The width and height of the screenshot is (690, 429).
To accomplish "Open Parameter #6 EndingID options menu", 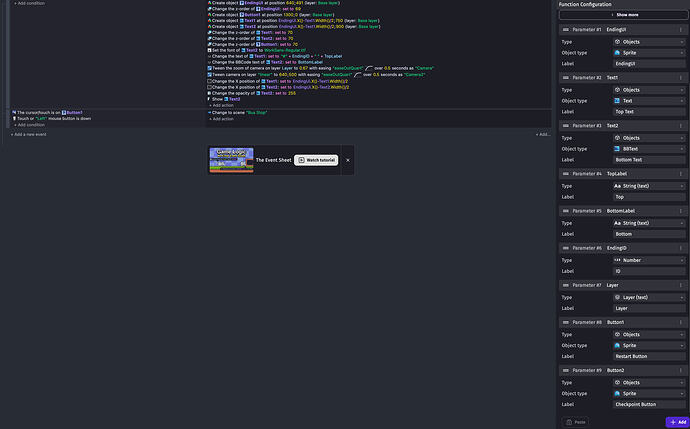I will pos(680,248).
